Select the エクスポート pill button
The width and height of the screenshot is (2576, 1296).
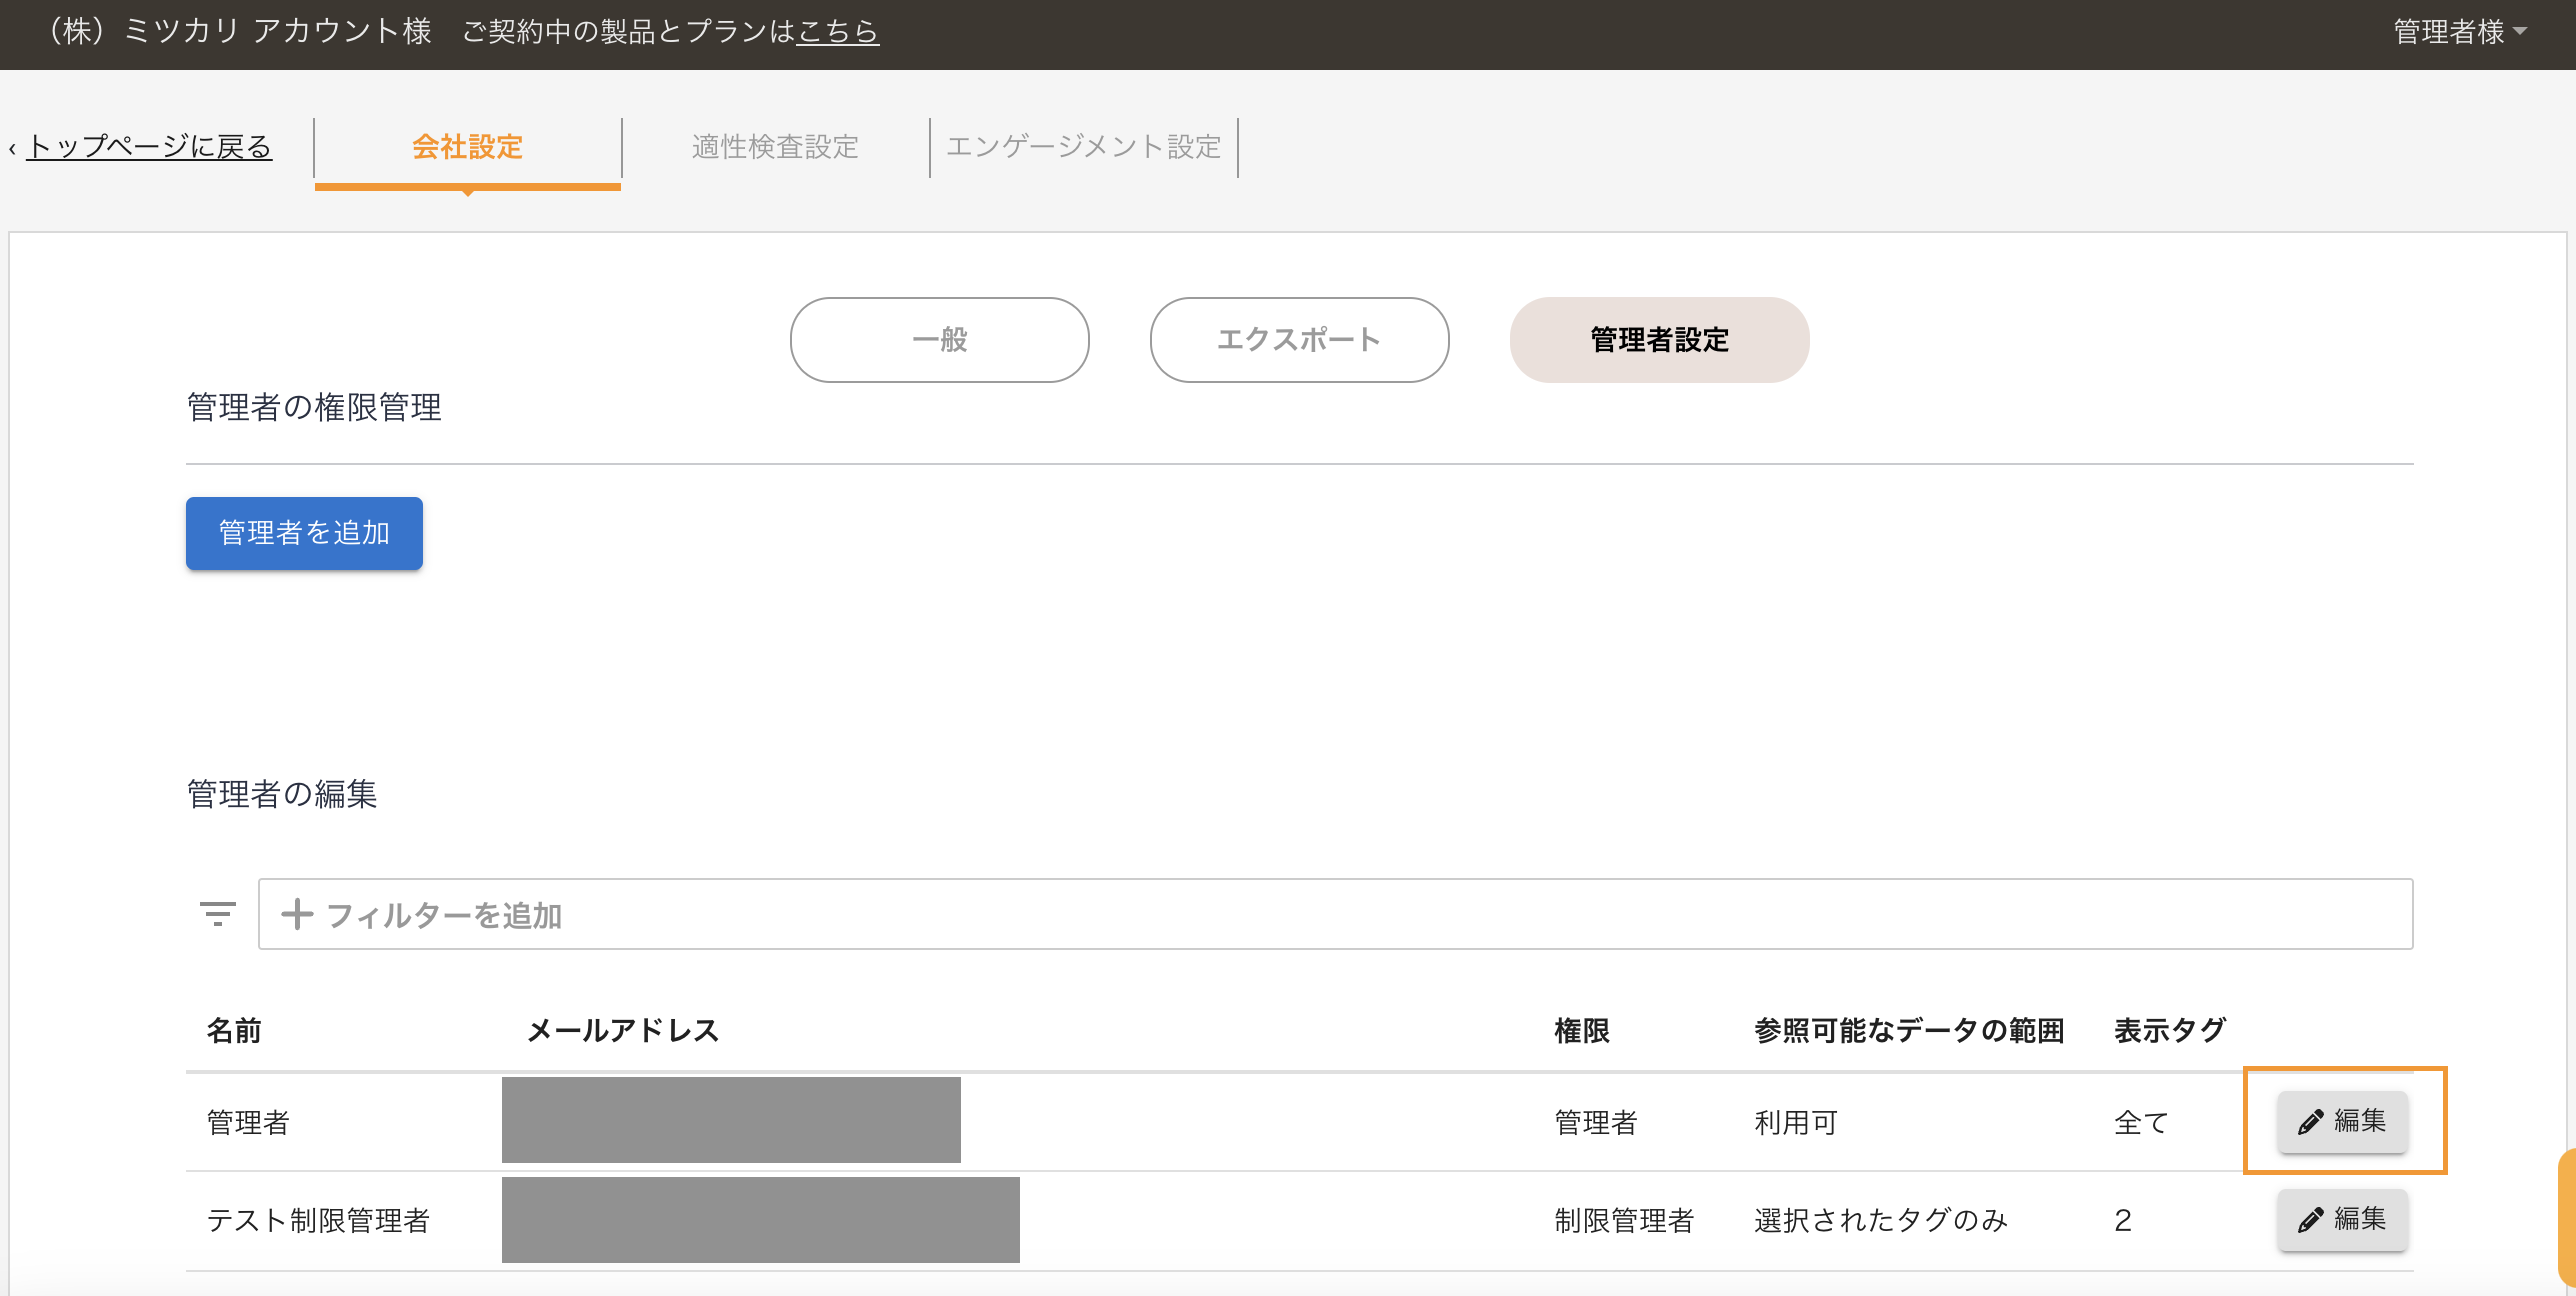1298,340
